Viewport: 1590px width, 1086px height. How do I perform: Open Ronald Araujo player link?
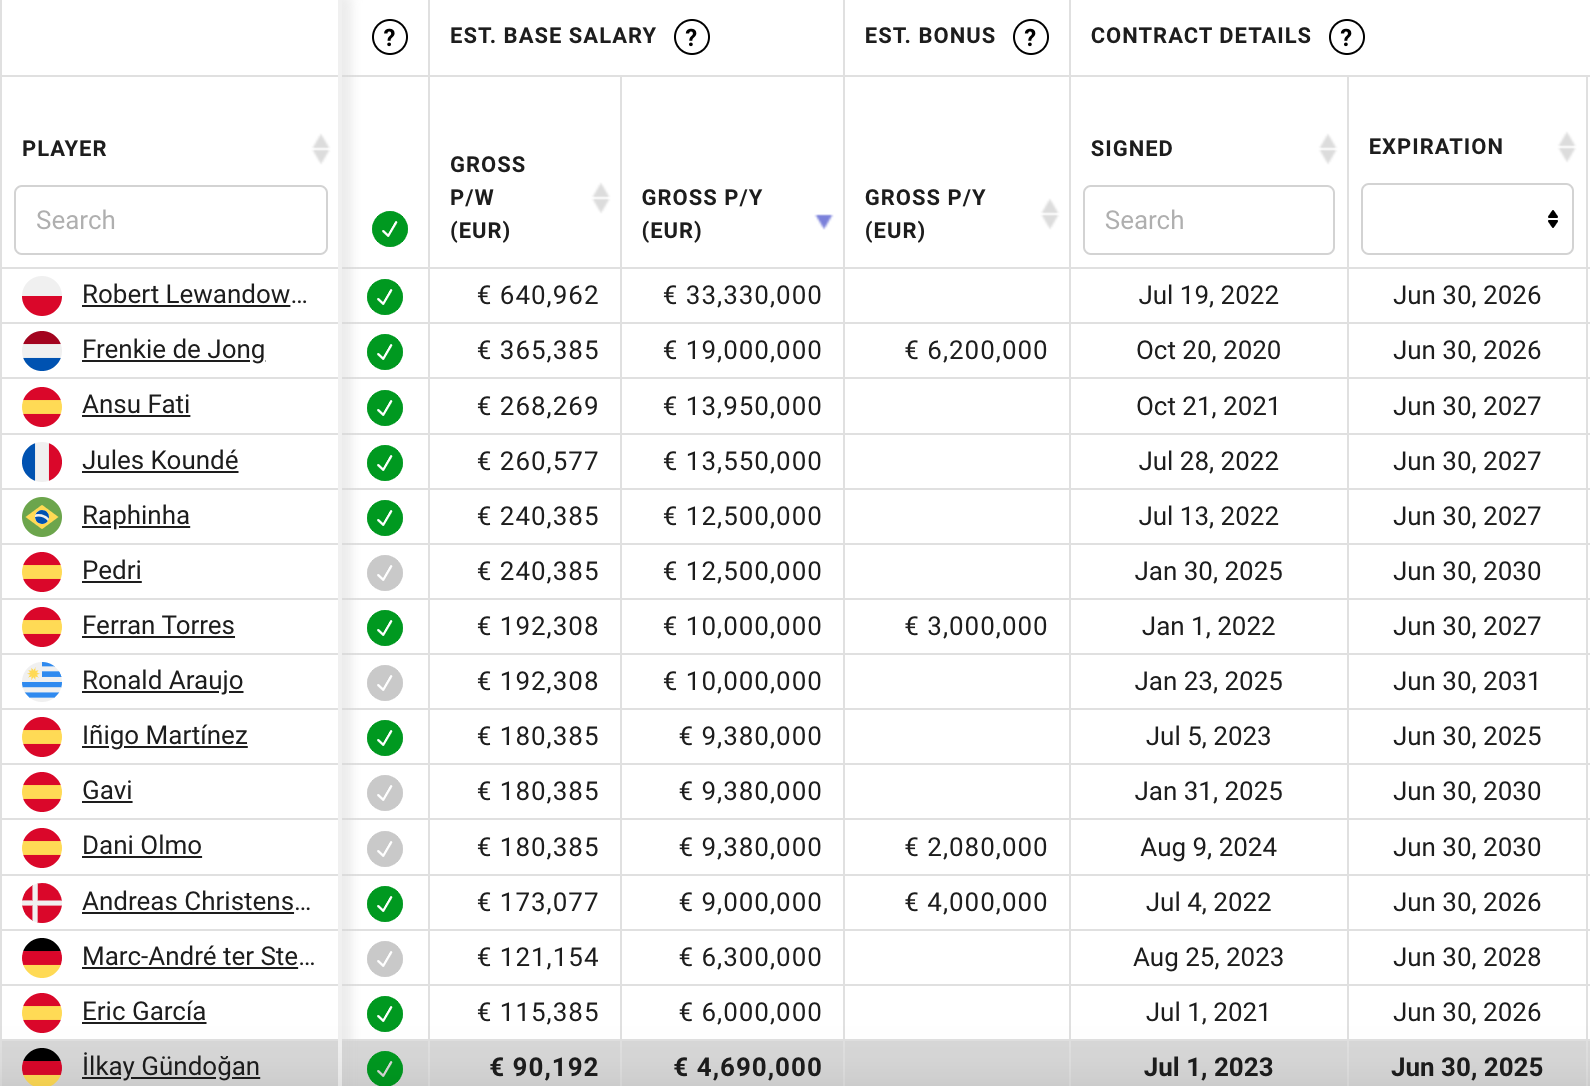[162, 681]
